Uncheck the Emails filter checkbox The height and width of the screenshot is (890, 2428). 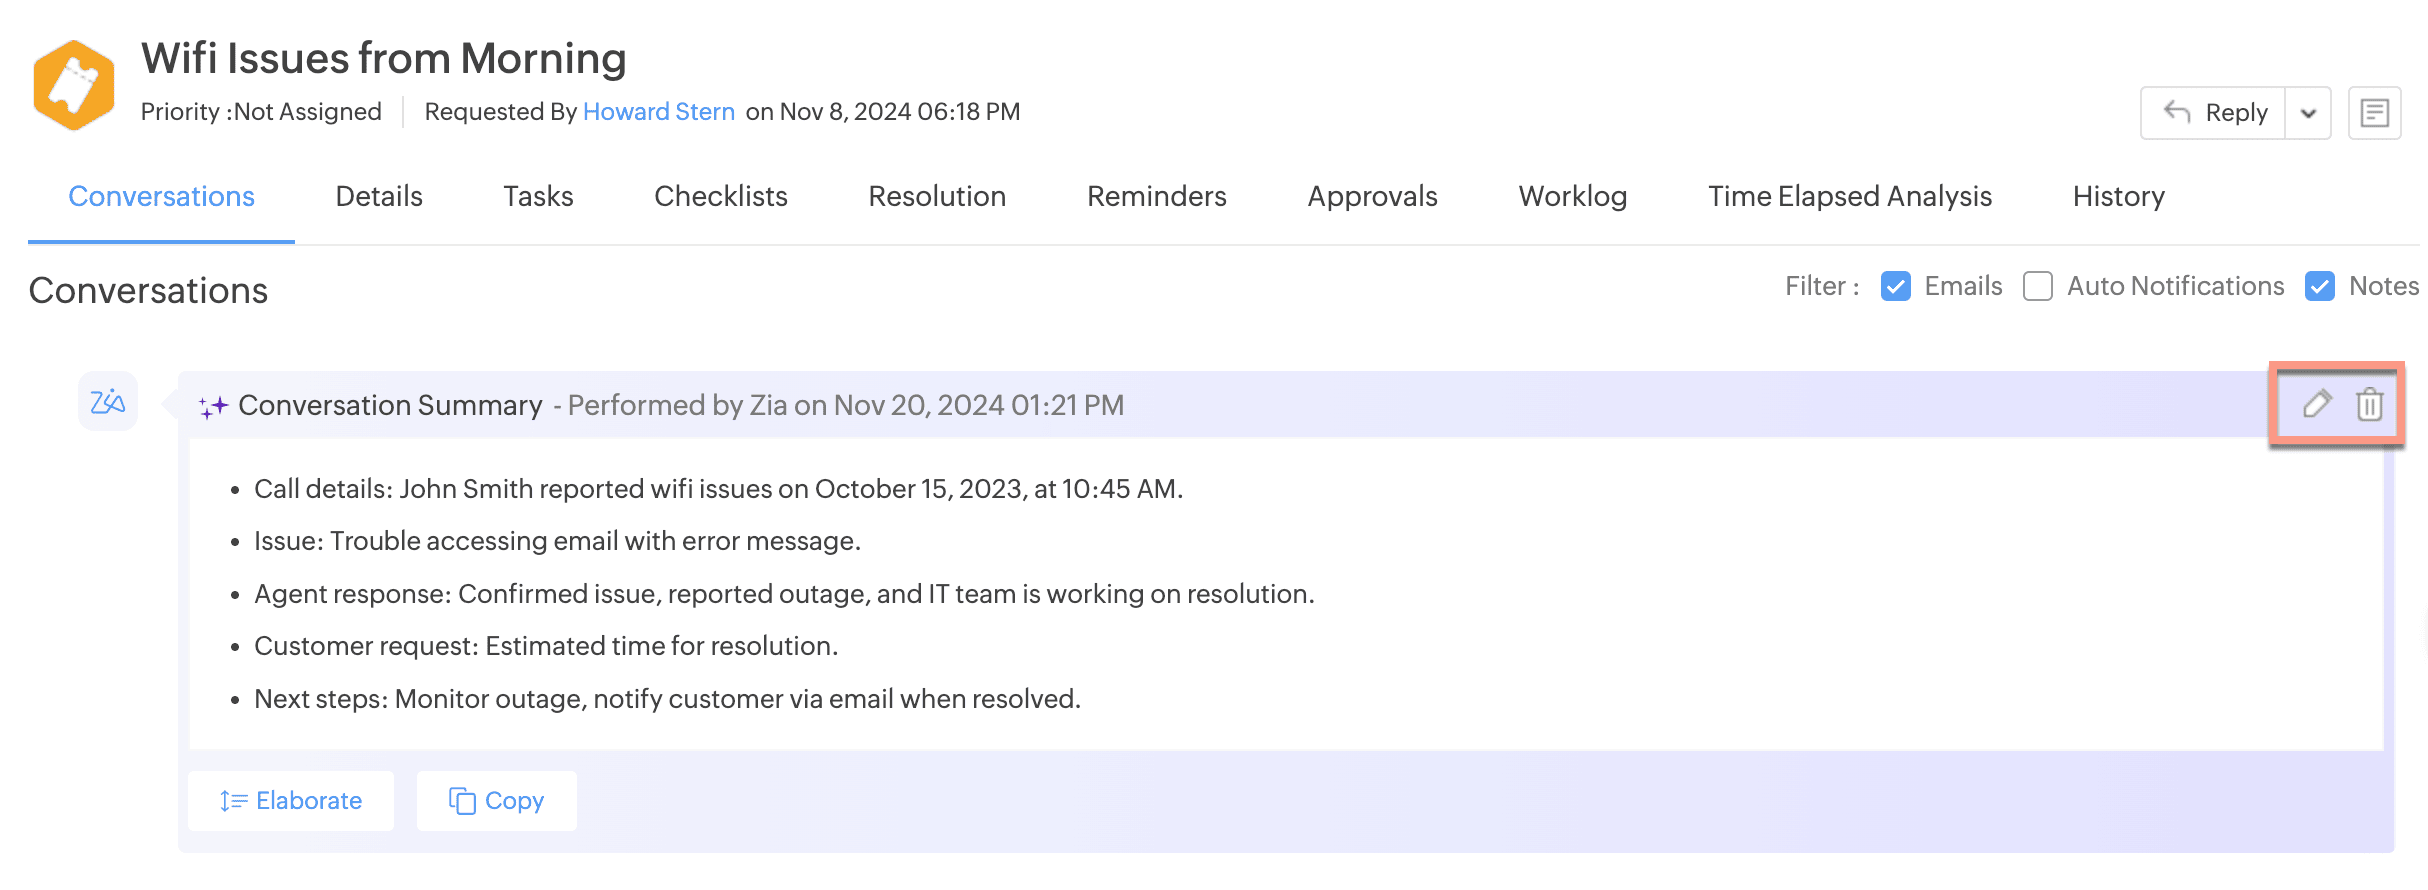[x=1895, y=287]
